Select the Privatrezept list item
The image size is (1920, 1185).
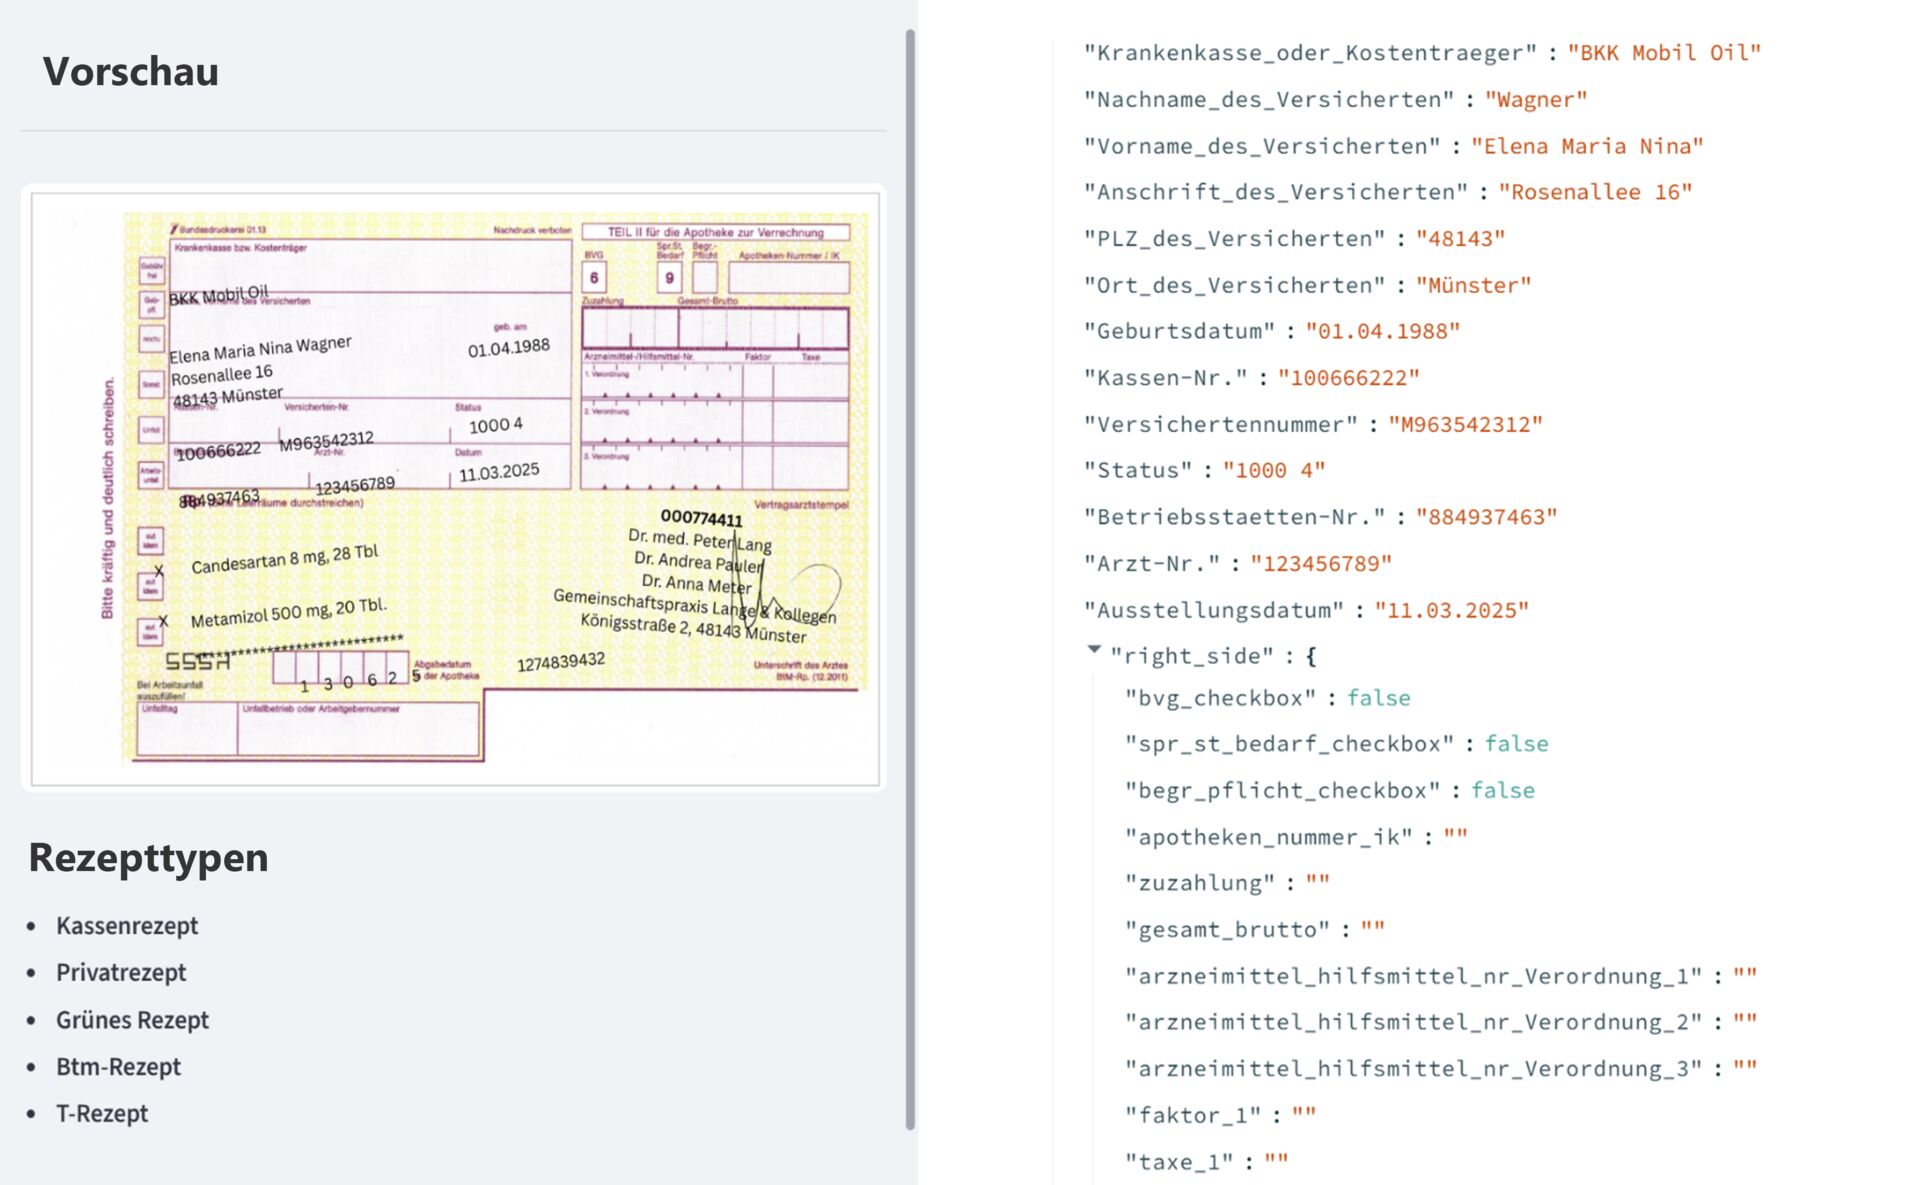coord(121,973)
